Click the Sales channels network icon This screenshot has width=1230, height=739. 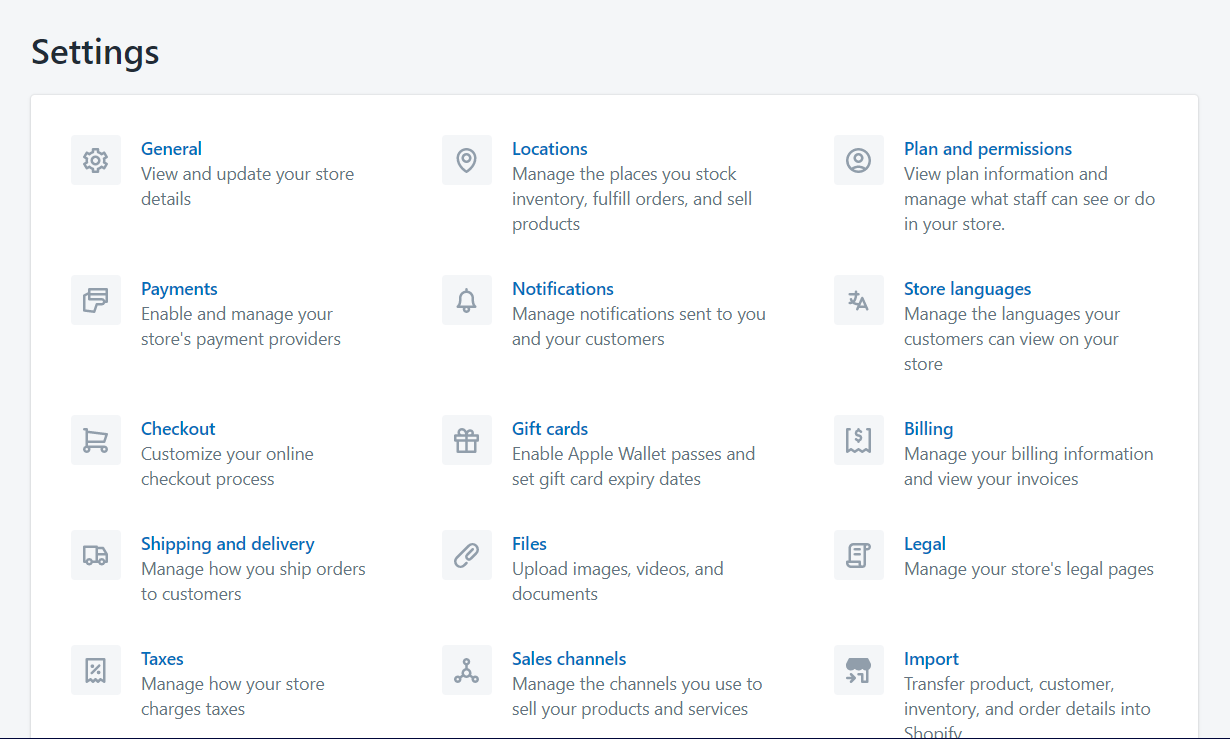(467, 670)
